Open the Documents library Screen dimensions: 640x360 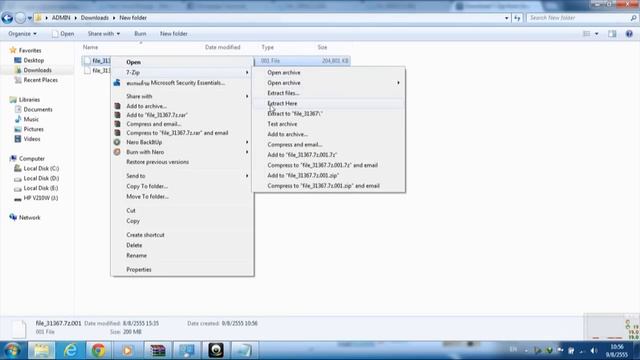(x=38, y=109)
